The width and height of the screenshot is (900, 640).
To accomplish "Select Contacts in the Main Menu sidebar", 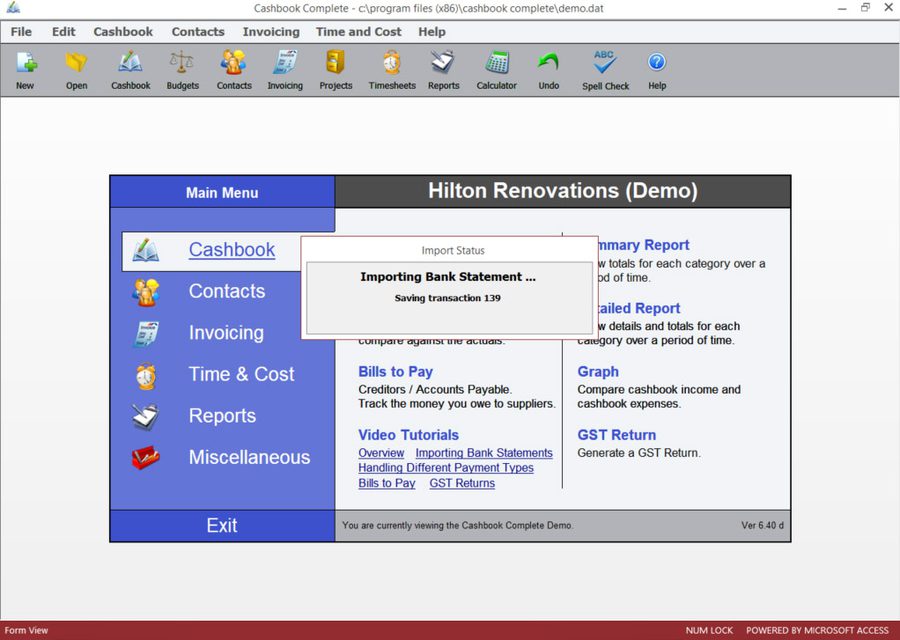I will pyautogui.click(x=227, y=291).
